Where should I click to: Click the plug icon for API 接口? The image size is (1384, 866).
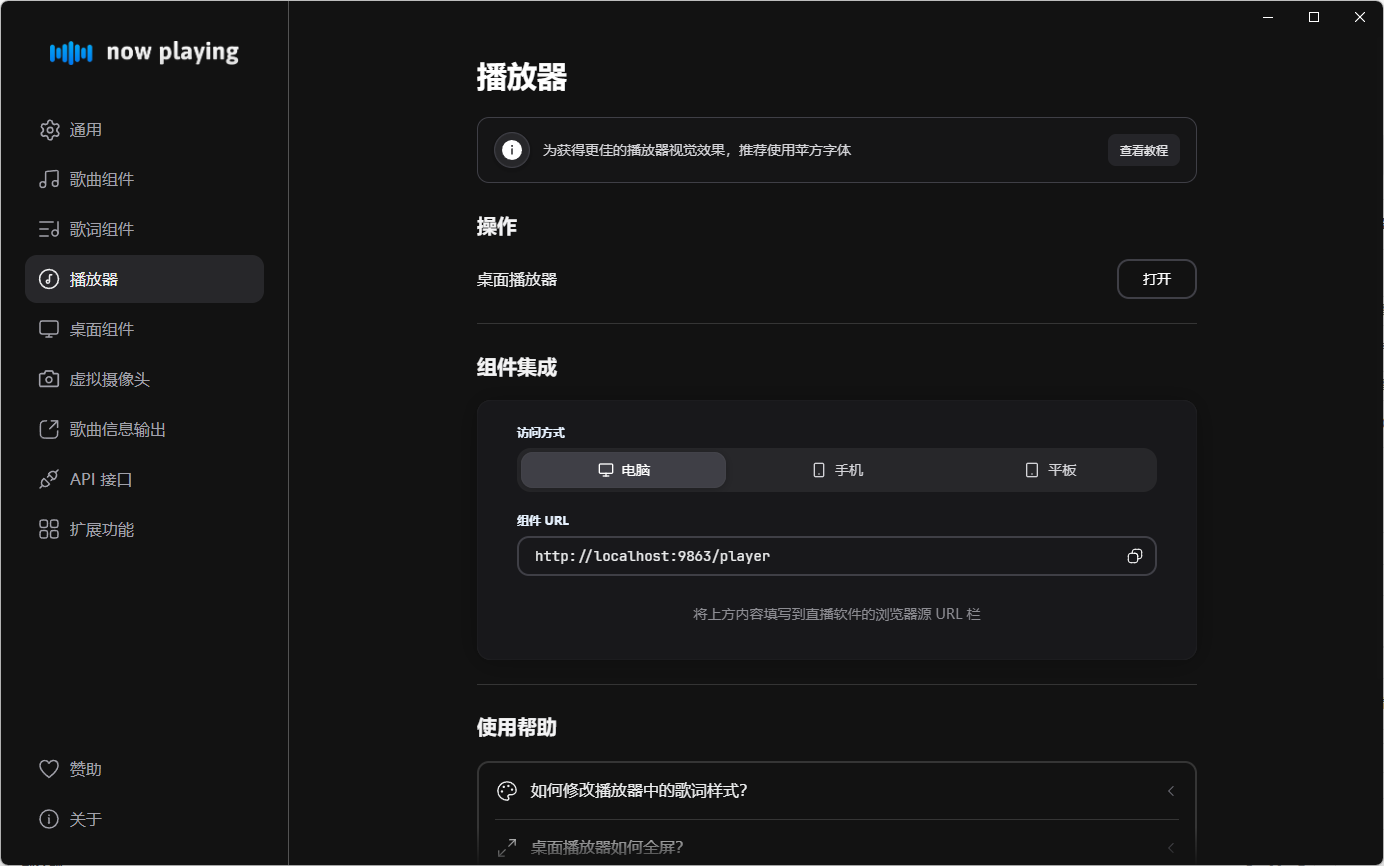(49, 480)
